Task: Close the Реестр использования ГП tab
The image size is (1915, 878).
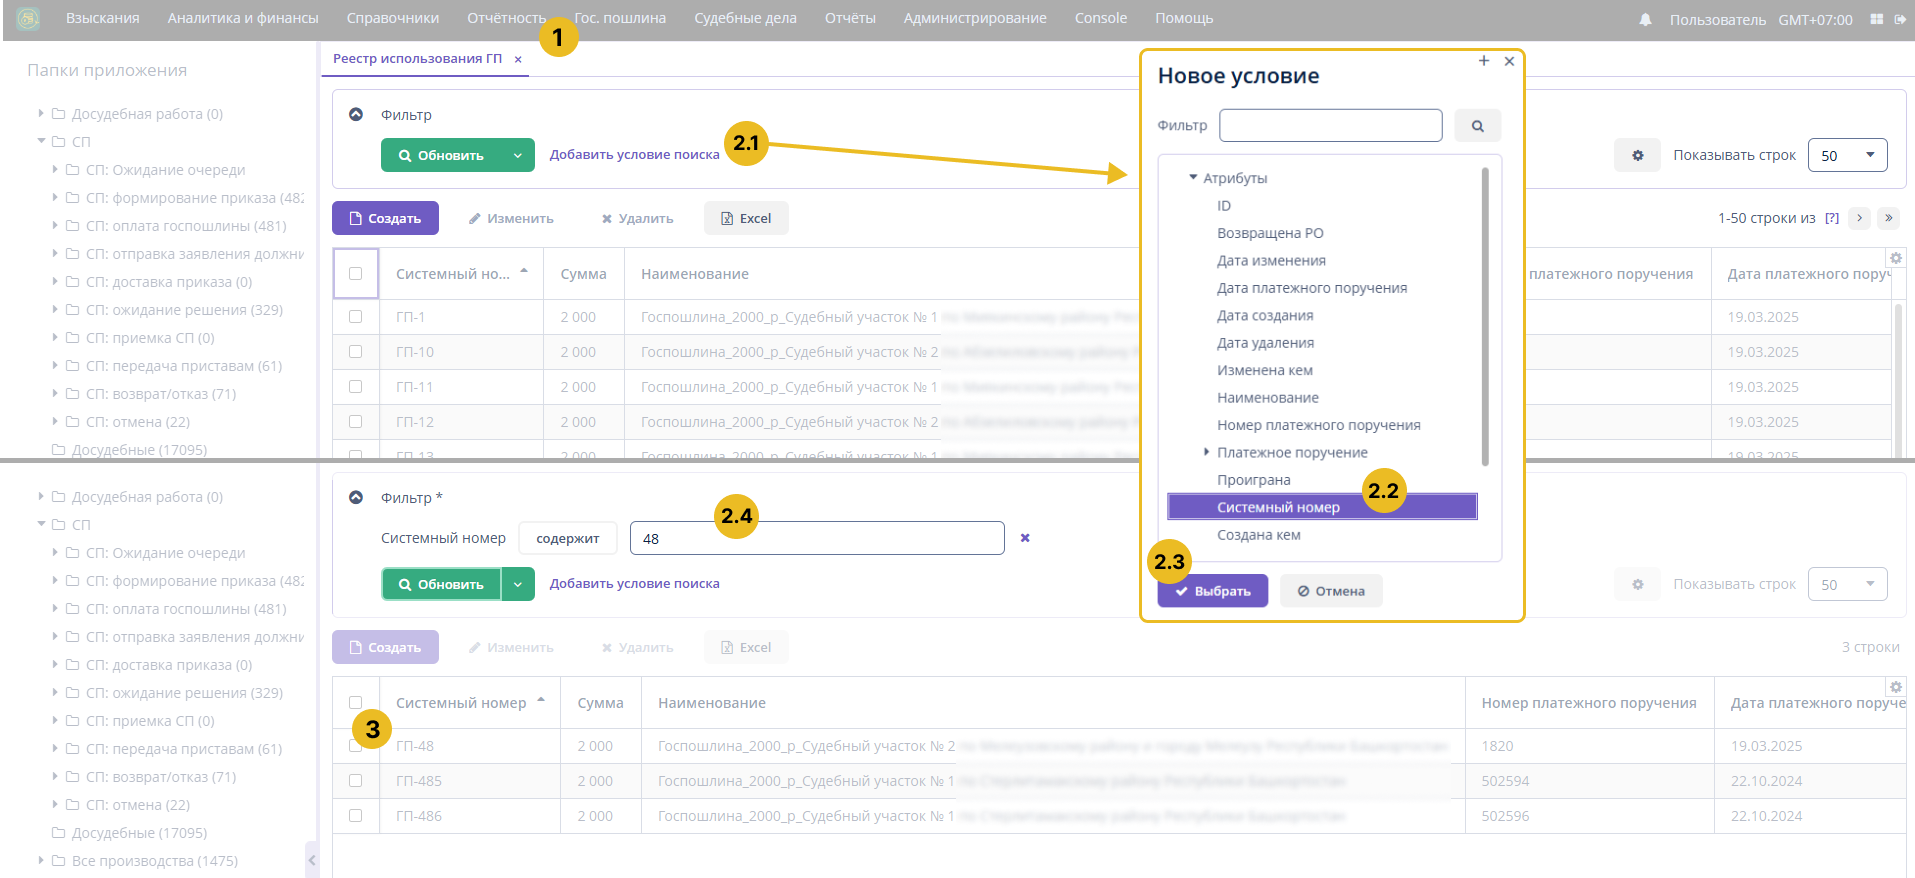Action: coord(518,60)
